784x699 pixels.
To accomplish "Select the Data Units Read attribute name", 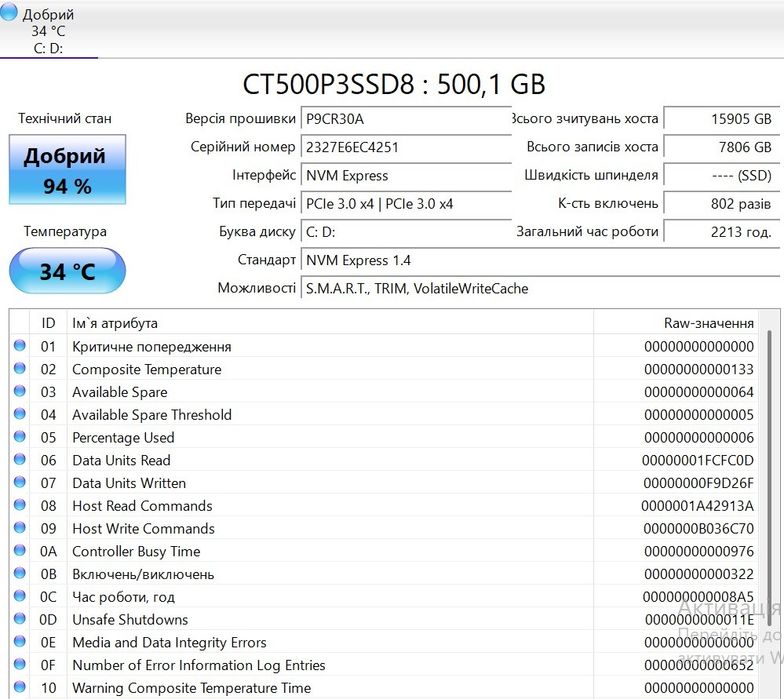I will [x=121, y=460].
